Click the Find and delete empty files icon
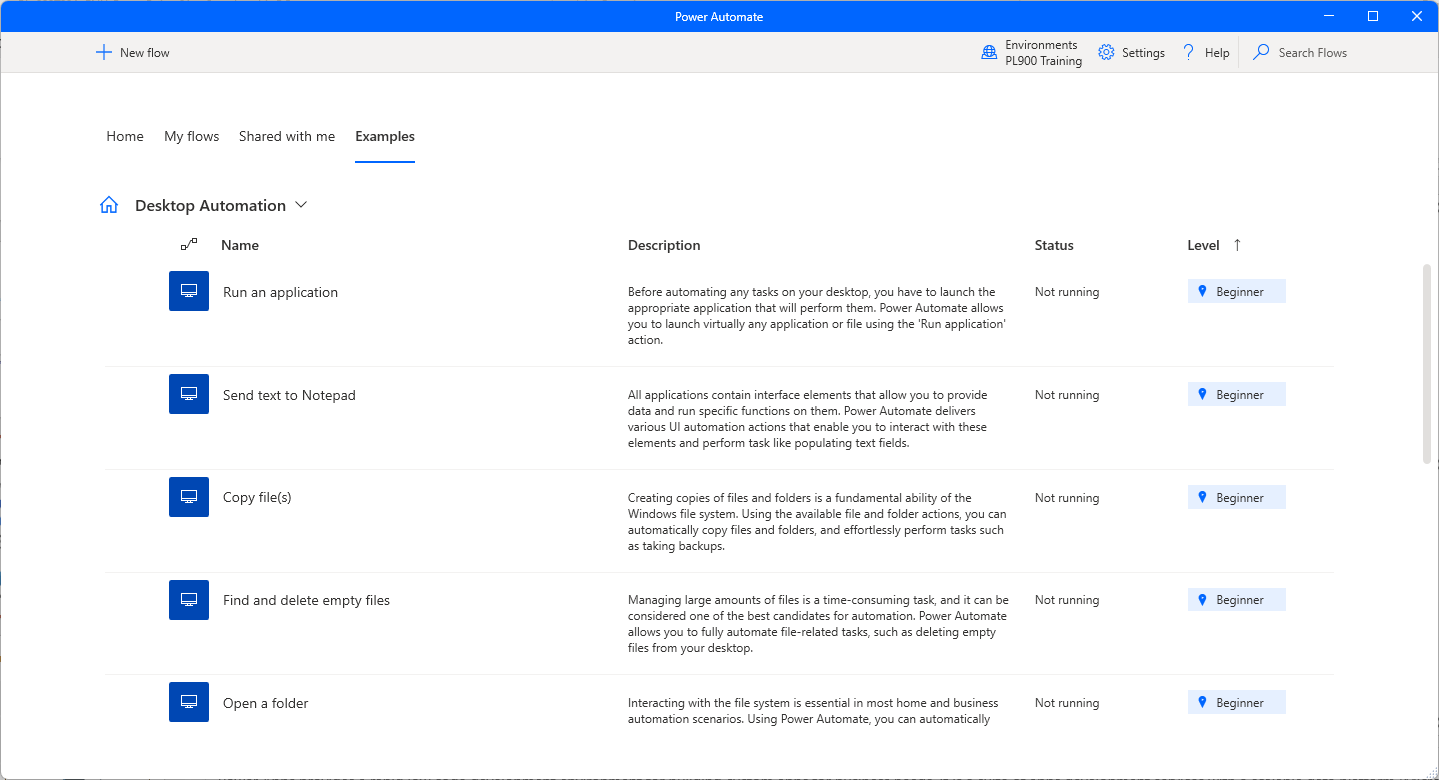This screenshot has width=1439, height=780. (x=189, y=600)
